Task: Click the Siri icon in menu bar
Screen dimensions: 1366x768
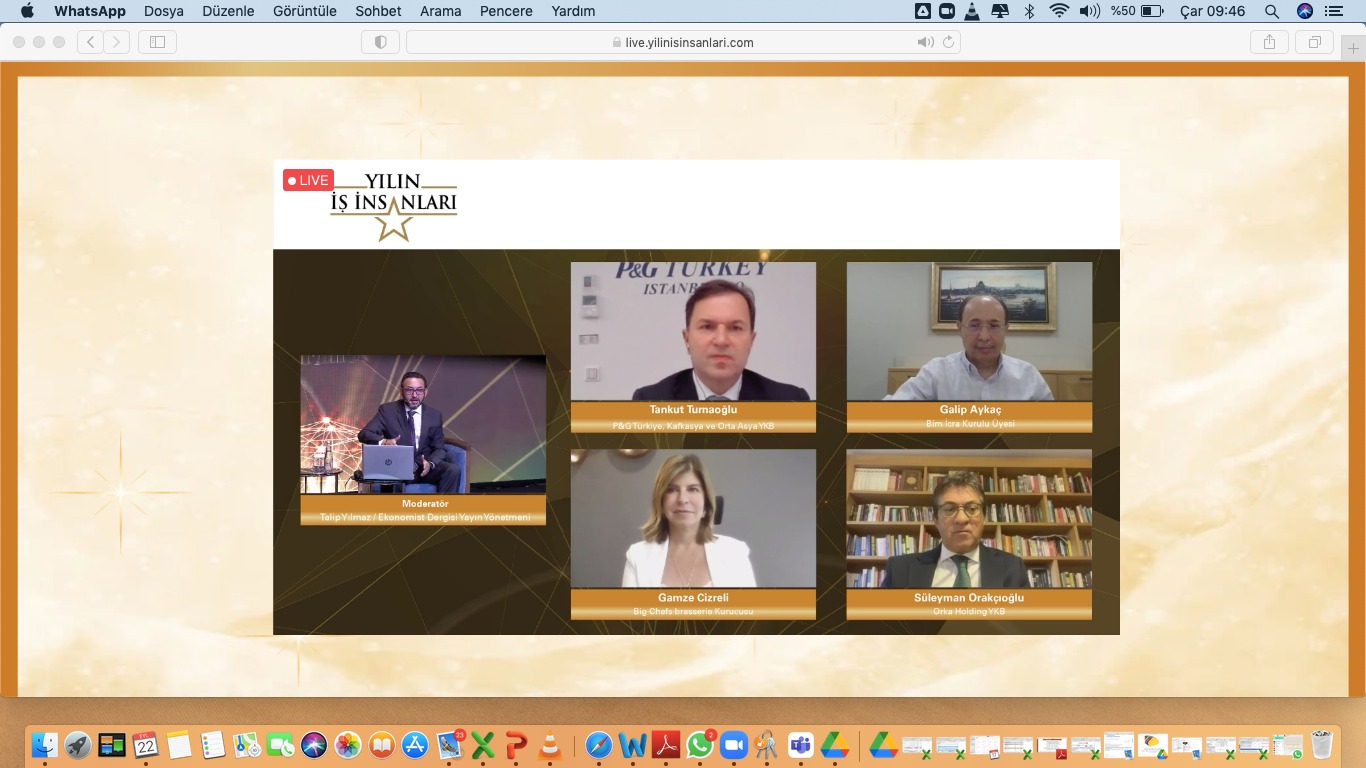Action: click(x=1304, y=11)
